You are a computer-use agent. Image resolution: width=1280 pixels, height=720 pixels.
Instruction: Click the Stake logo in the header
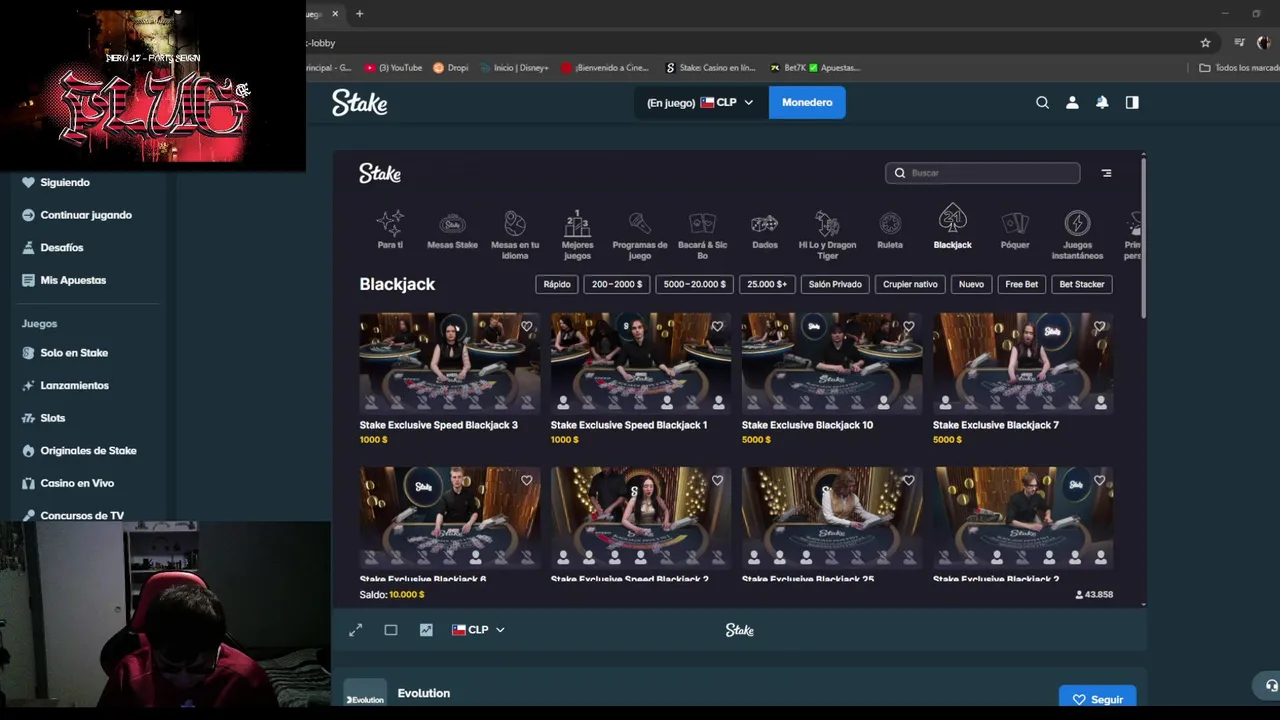point(359,102)
